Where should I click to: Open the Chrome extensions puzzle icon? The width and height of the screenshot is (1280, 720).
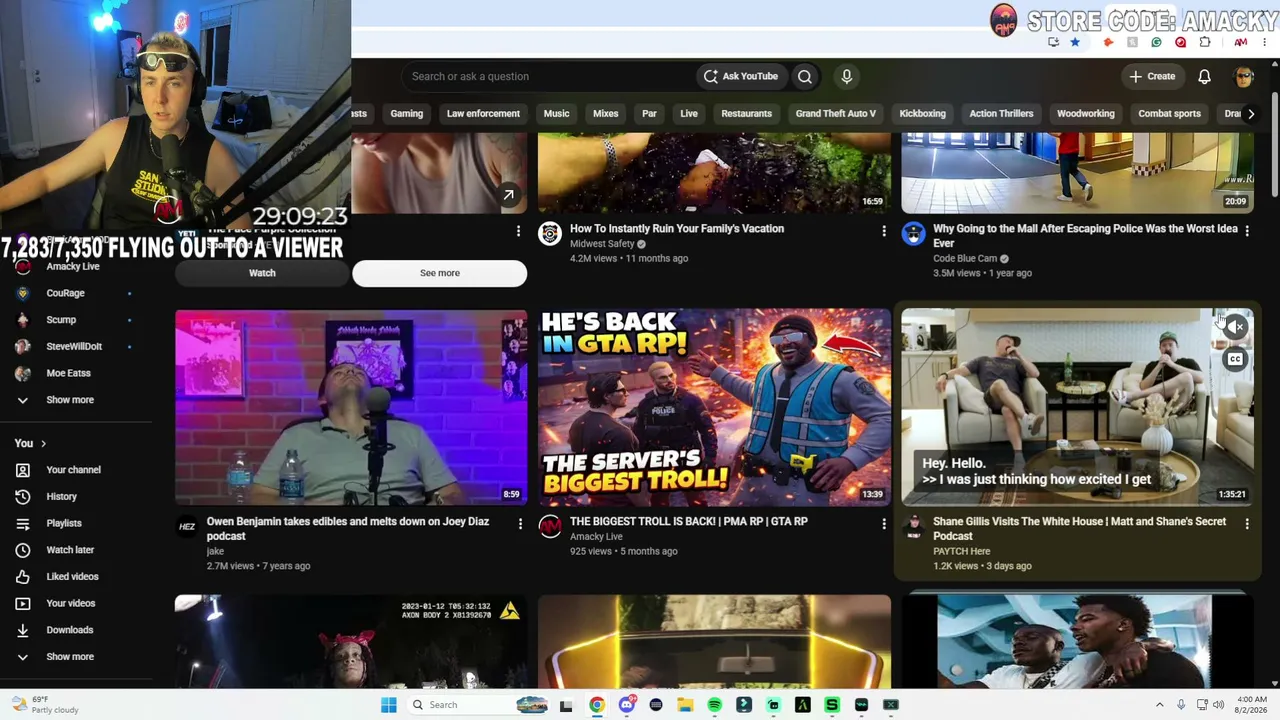pyautogui.click(x=1205, y=42)
